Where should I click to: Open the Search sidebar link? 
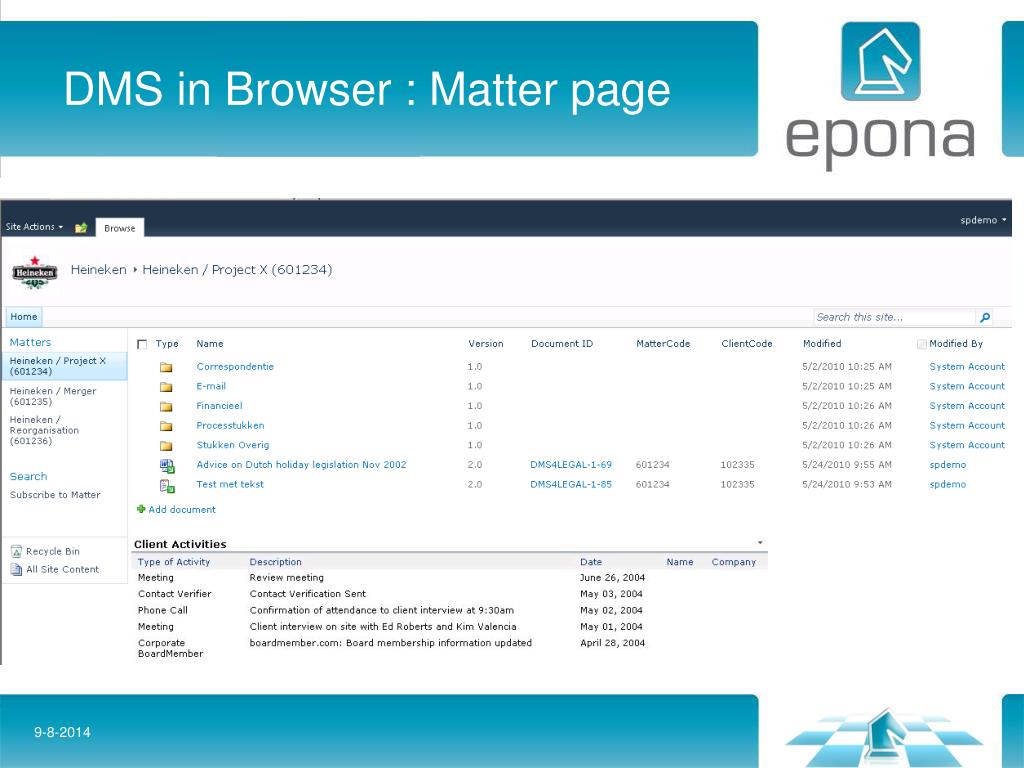point(28,476)
